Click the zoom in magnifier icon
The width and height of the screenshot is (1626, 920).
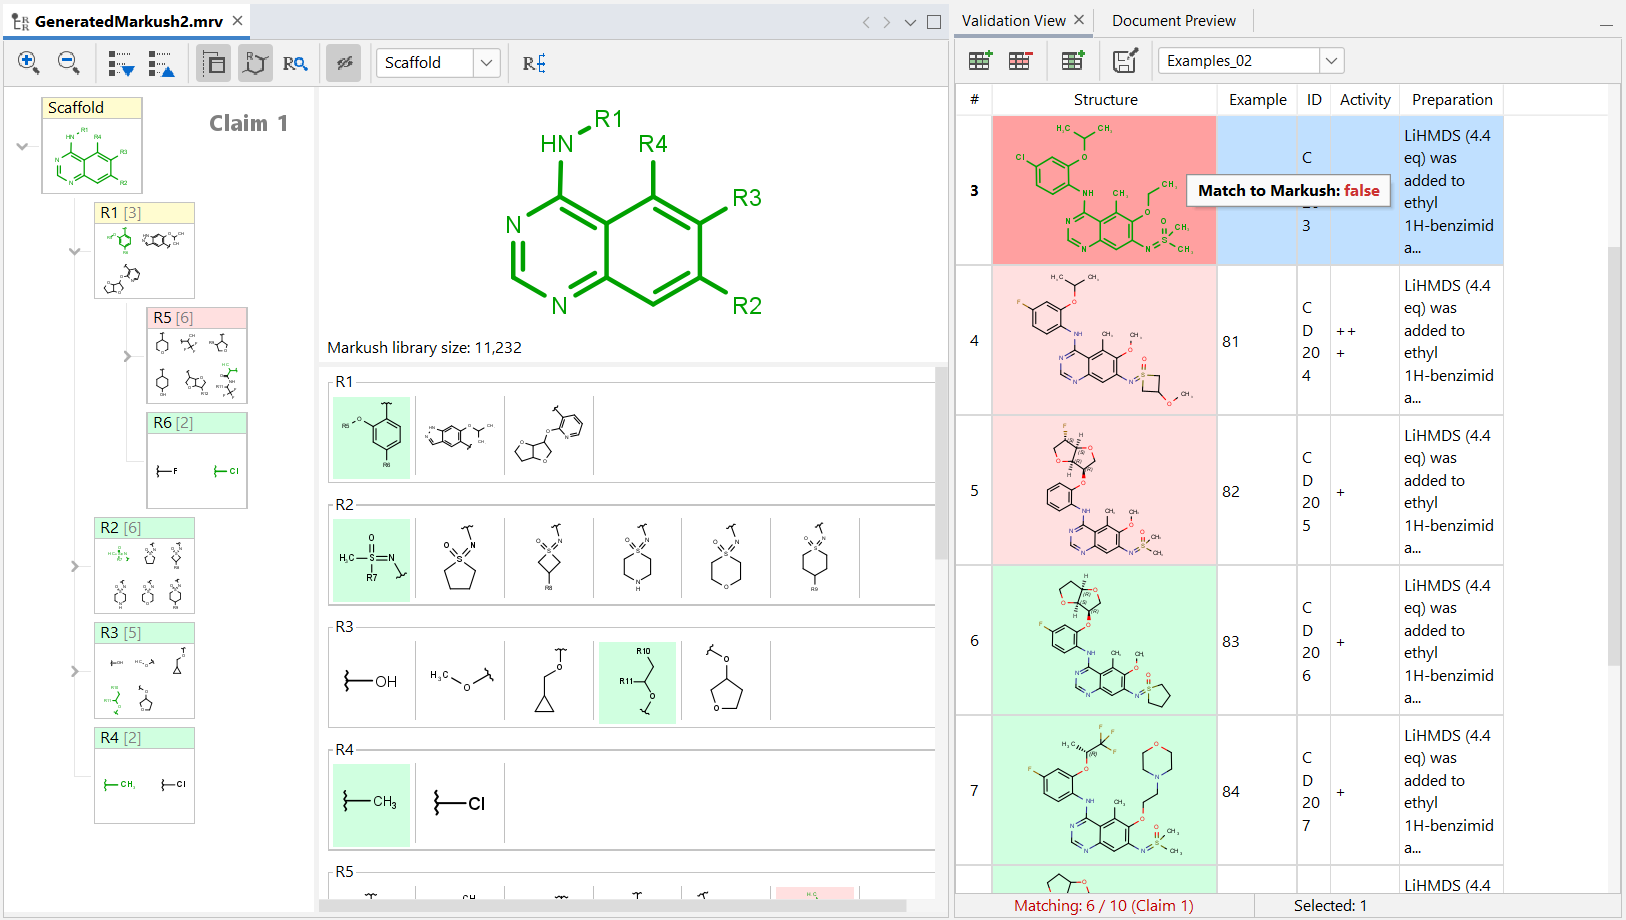point(28,63)
